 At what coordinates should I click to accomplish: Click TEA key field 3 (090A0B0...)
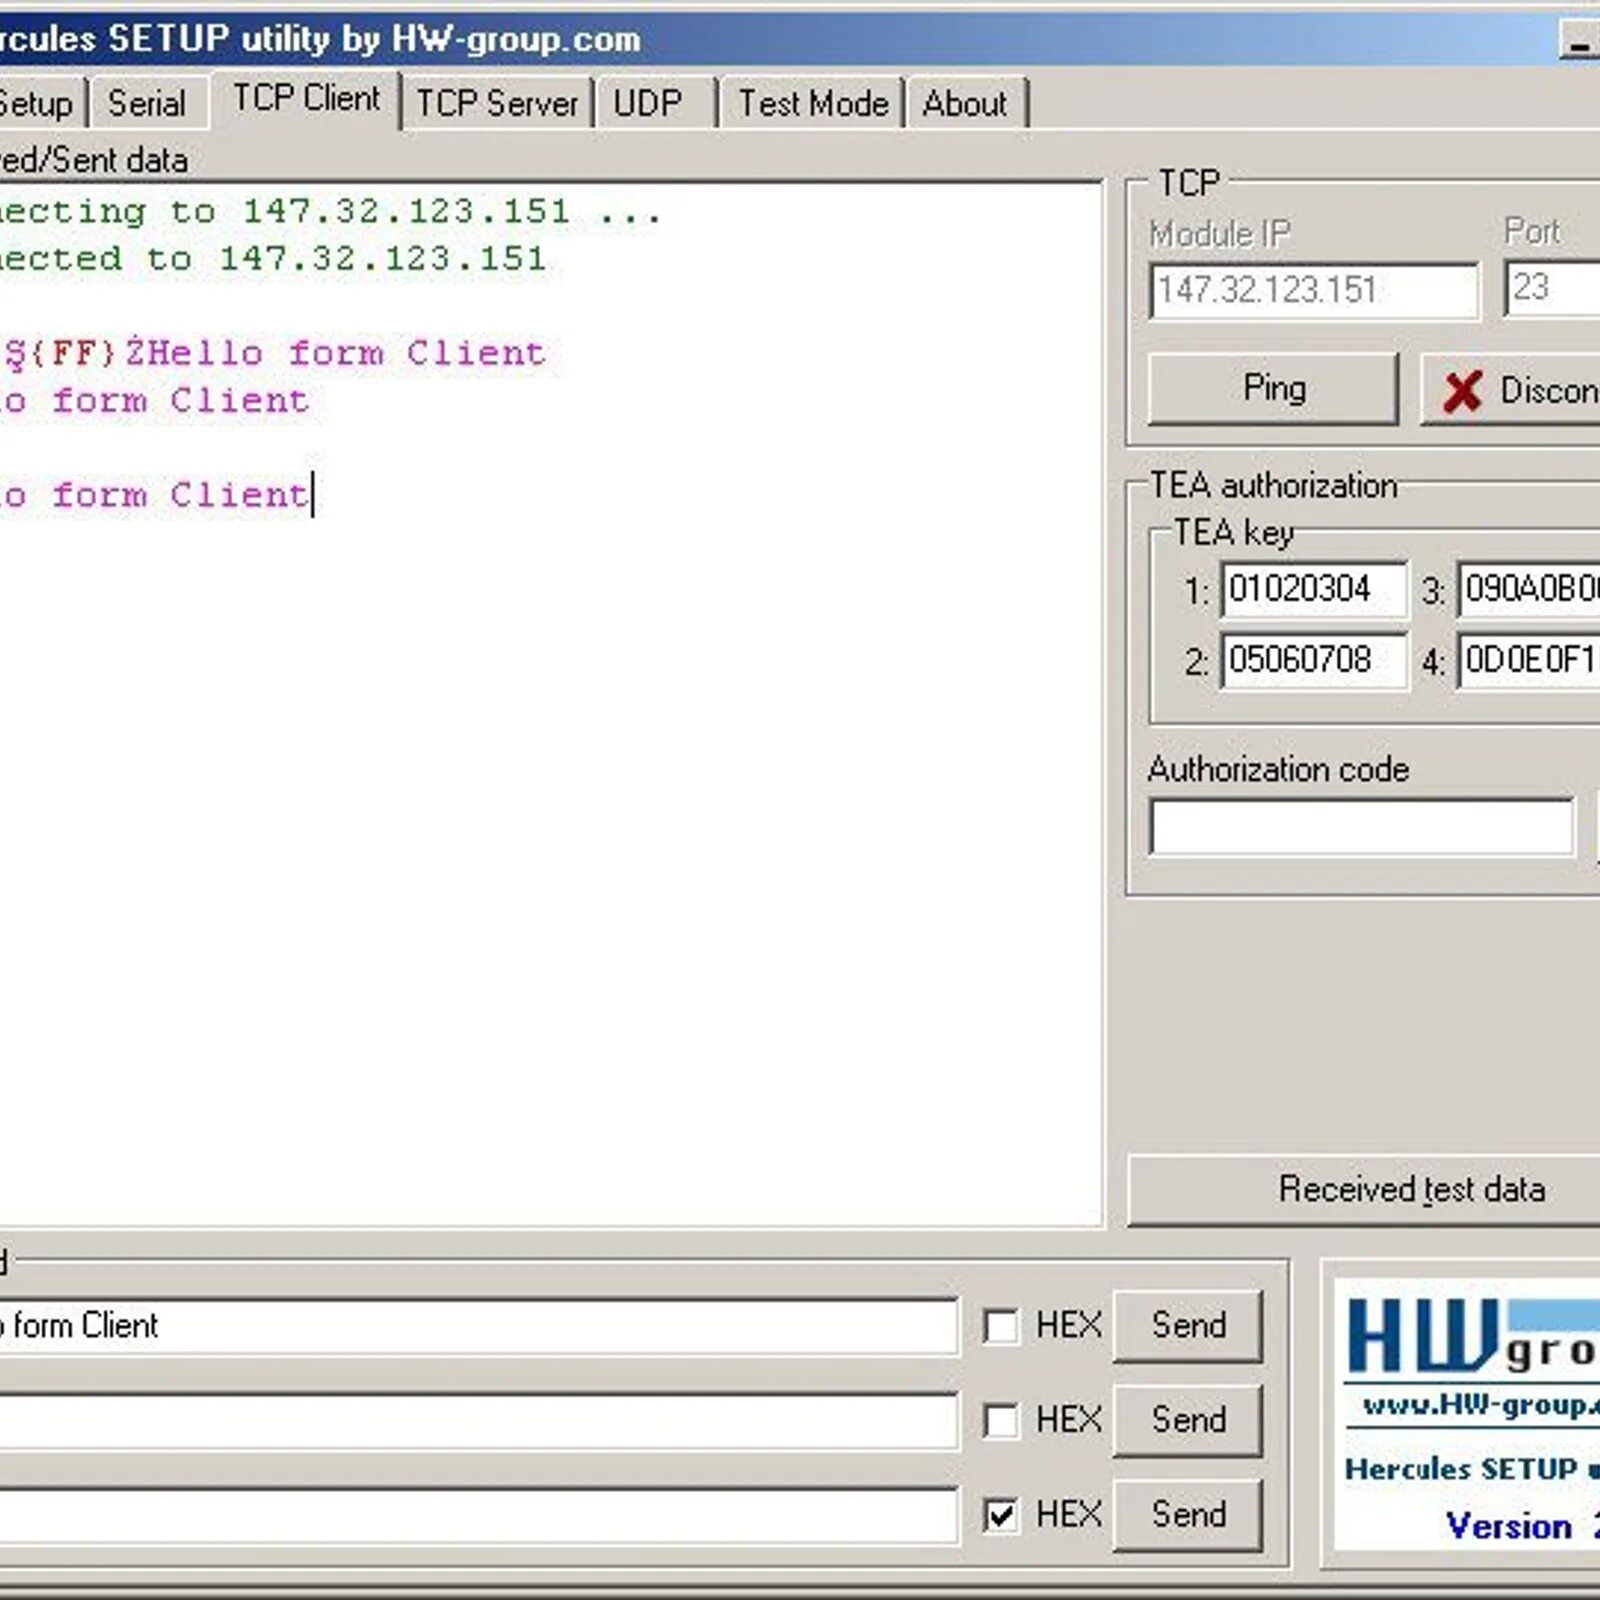(x=1529, y=589)
